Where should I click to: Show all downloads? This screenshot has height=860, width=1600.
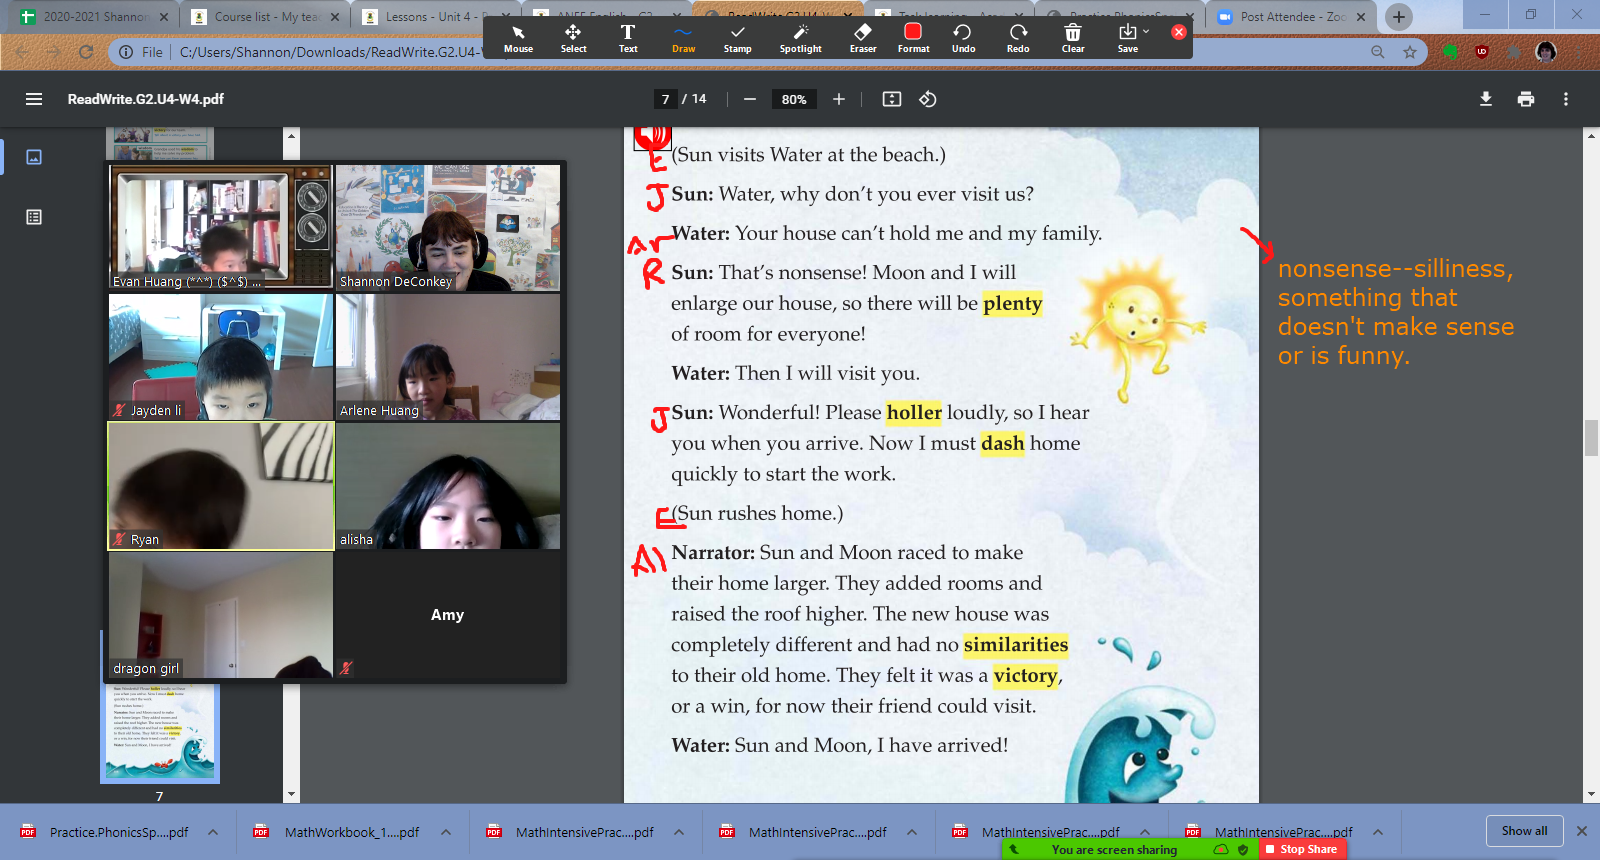click(1524, 831)
